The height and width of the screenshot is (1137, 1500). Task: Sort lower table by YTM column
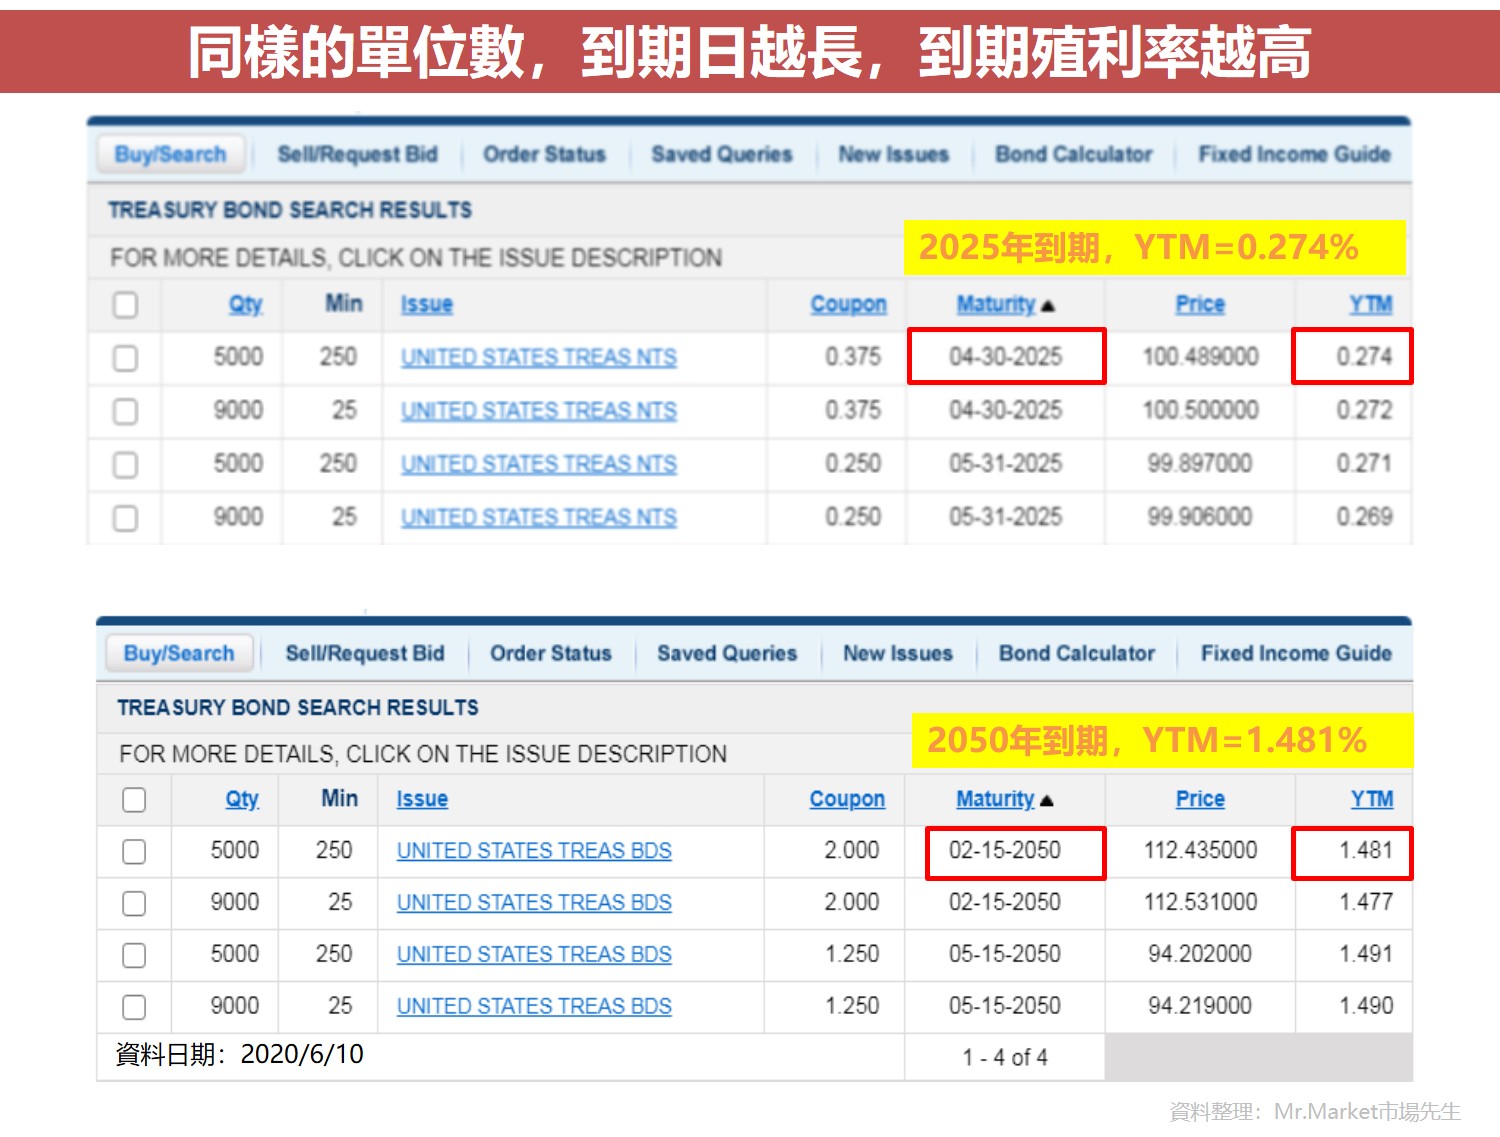(x=1372, y=799)
